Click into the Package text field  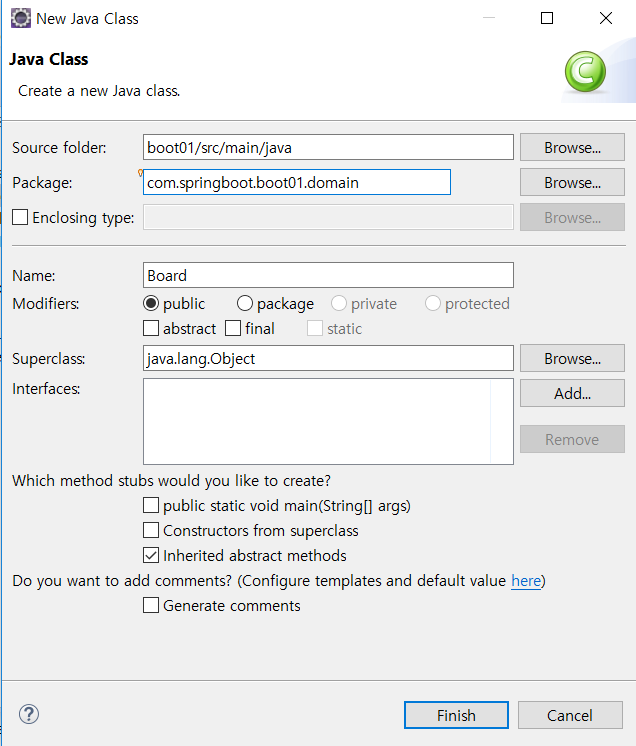(297, 182)
